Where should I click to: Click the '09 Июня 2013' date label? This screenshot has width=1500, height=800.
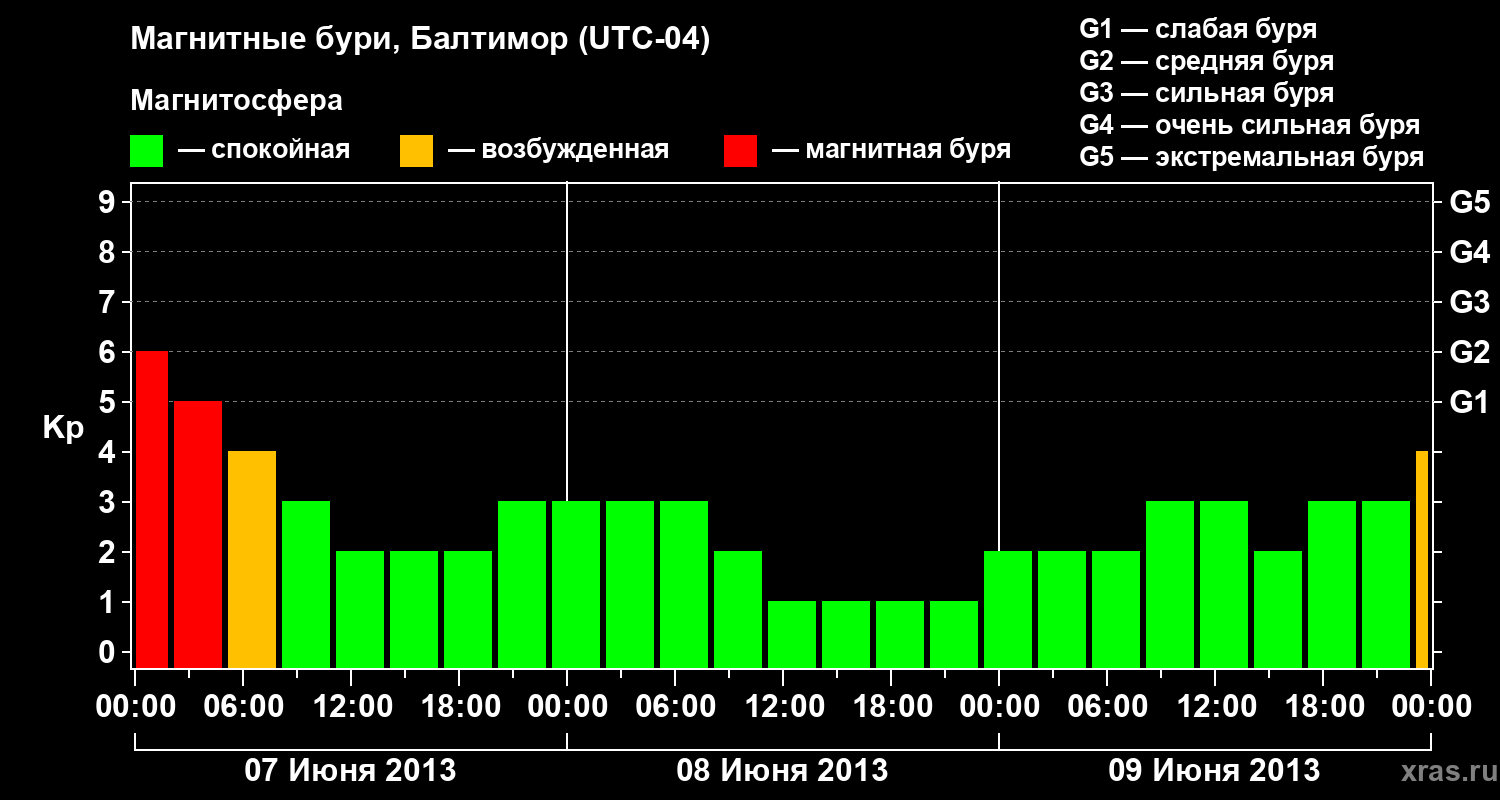pos(1214,770)
